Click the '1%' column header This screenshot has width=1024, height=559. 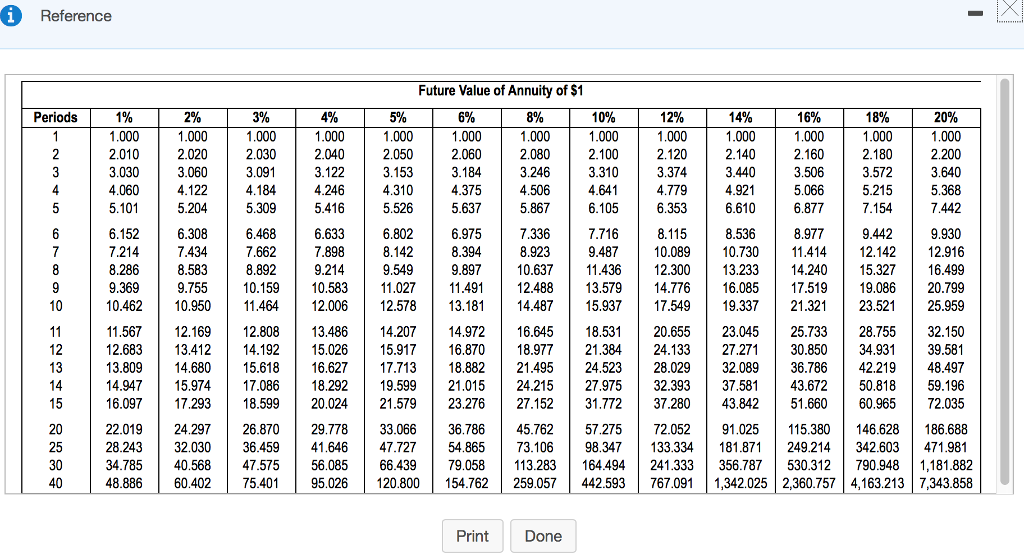click(x=124, y=118)
